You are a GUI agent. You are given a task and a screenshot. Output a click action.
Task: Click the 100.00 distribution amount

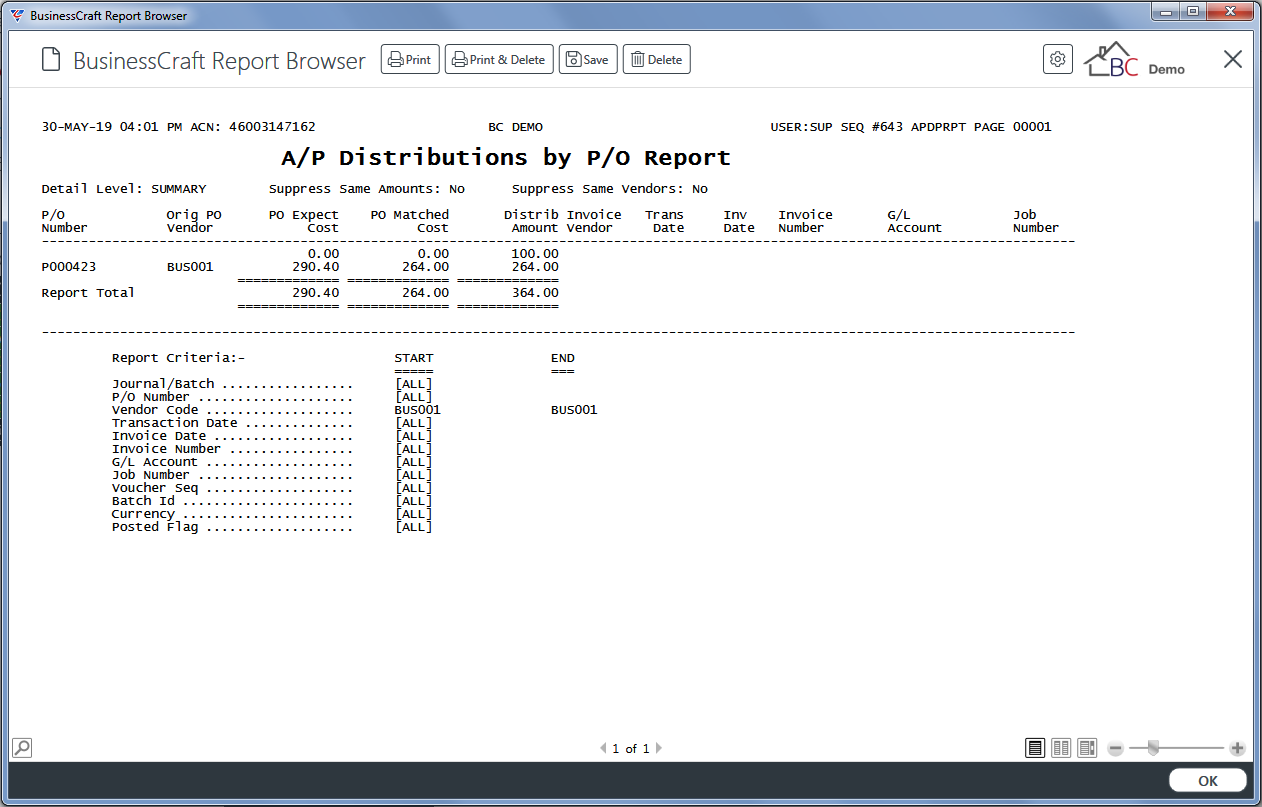(x=535, y=254)
